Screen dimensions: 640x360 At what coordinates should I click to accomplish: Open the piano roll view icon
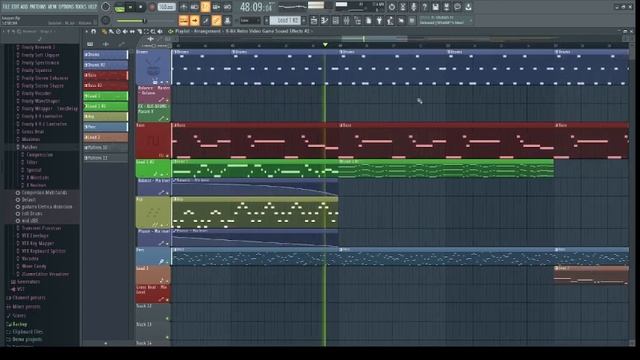(x=325, y=20)
